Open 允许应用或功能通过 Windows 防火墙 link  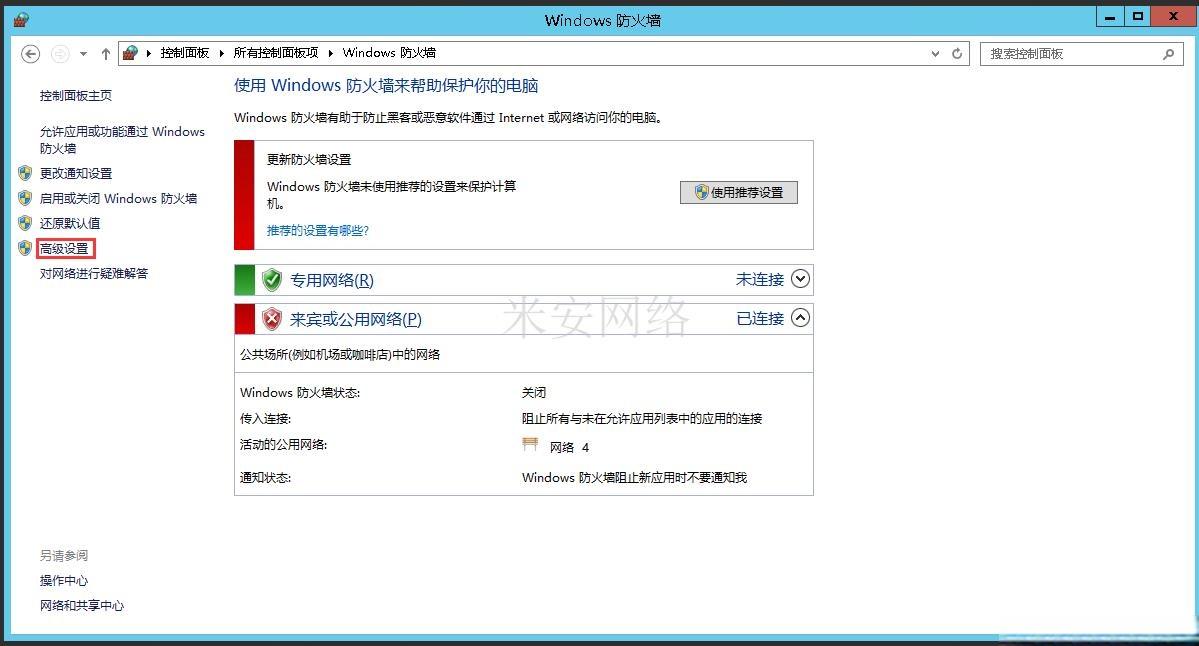click(x=122, y=140)
